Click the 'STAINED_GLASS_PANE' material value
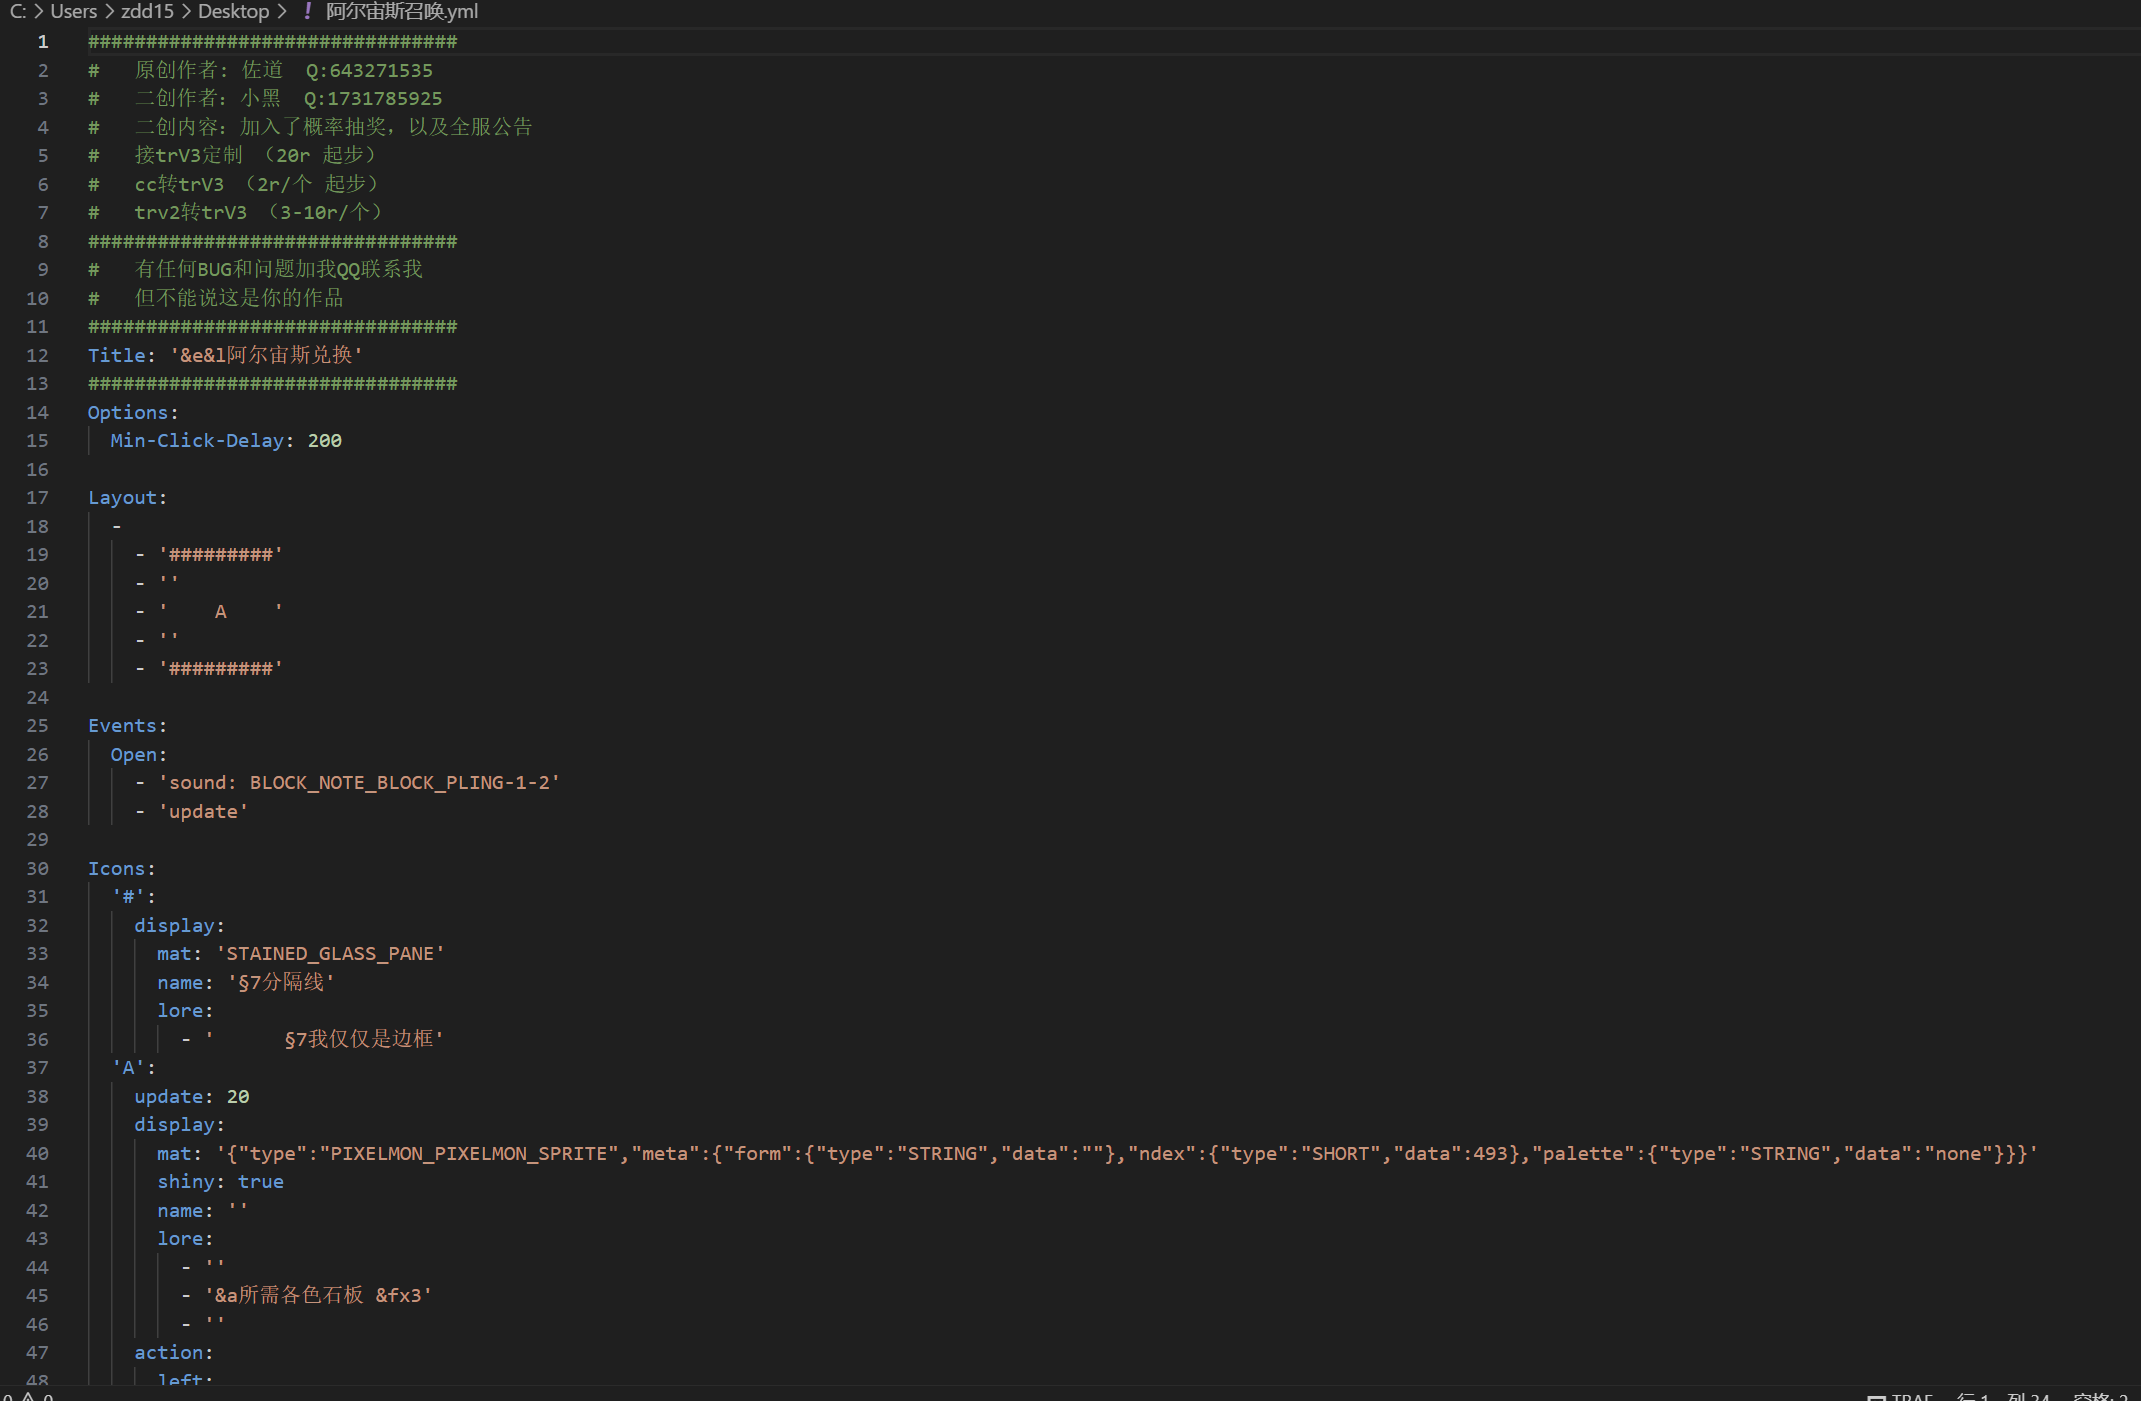 pyautogui.click(x=330, y=953)
